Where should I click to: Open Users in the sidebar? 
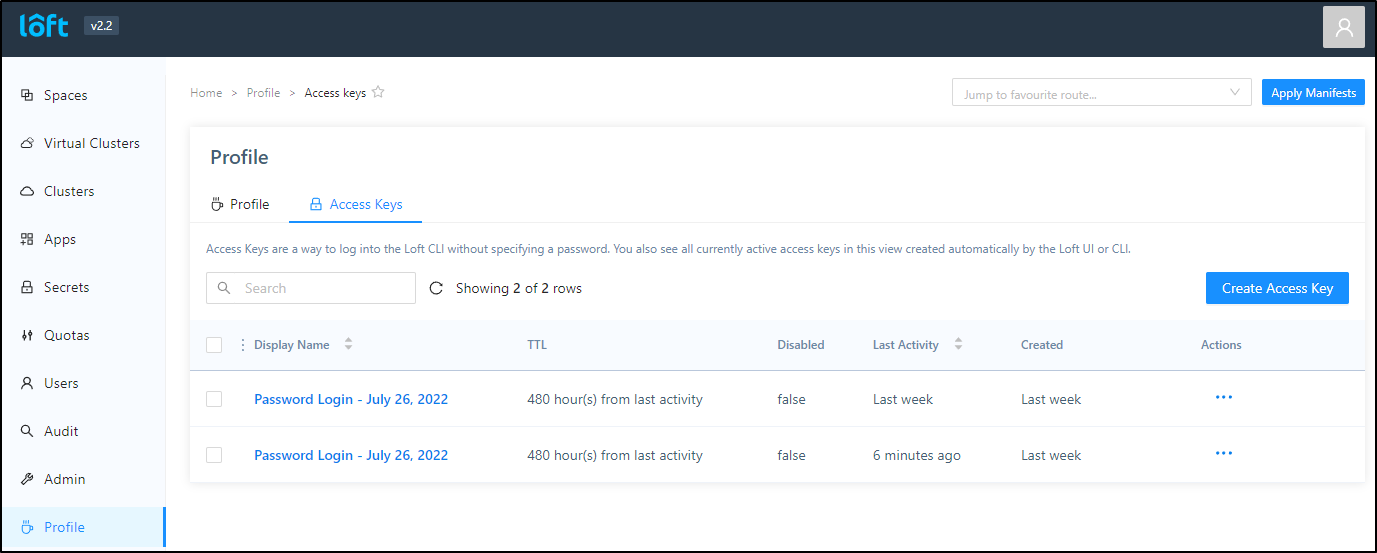(x=83, y=383)
